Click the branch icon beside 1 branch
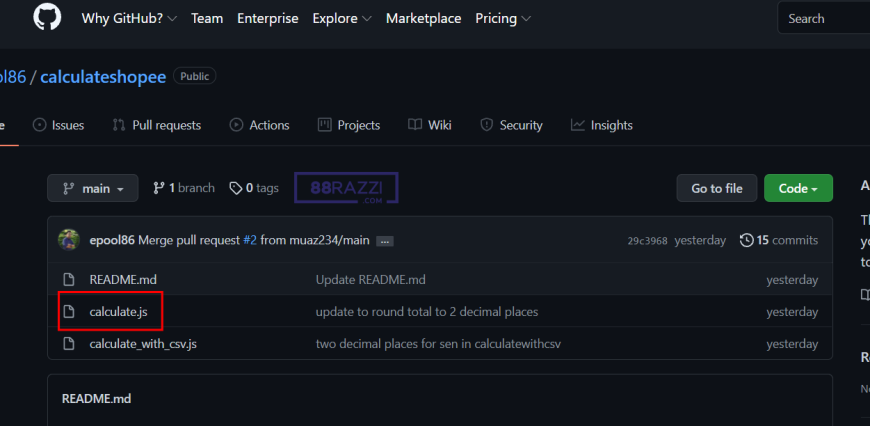The image size is (870, 426). pyautogui.click(x=158, y=188)
